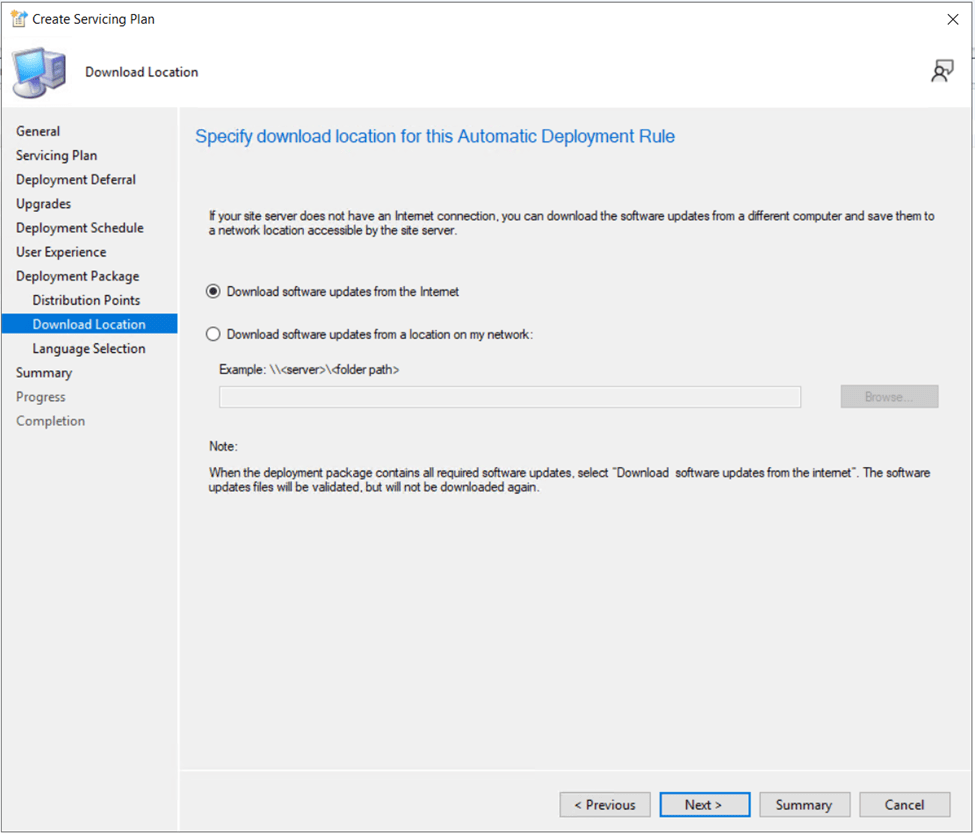975x835 pixels.
Task: Click the network folder path input field
Action: click(x=510, y=397)
